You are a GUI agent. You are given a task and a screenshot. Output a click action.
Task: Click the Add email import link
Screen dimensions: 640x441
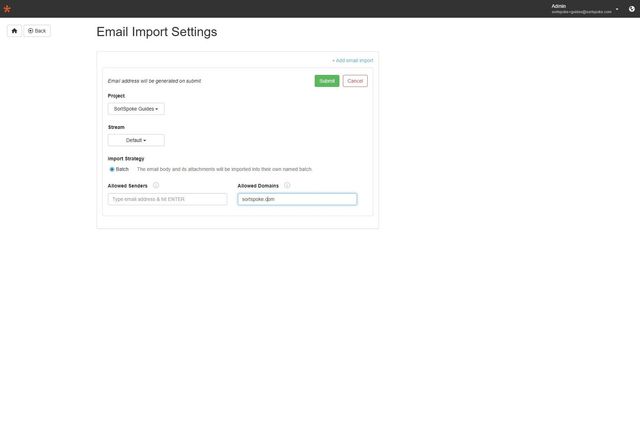353,60
